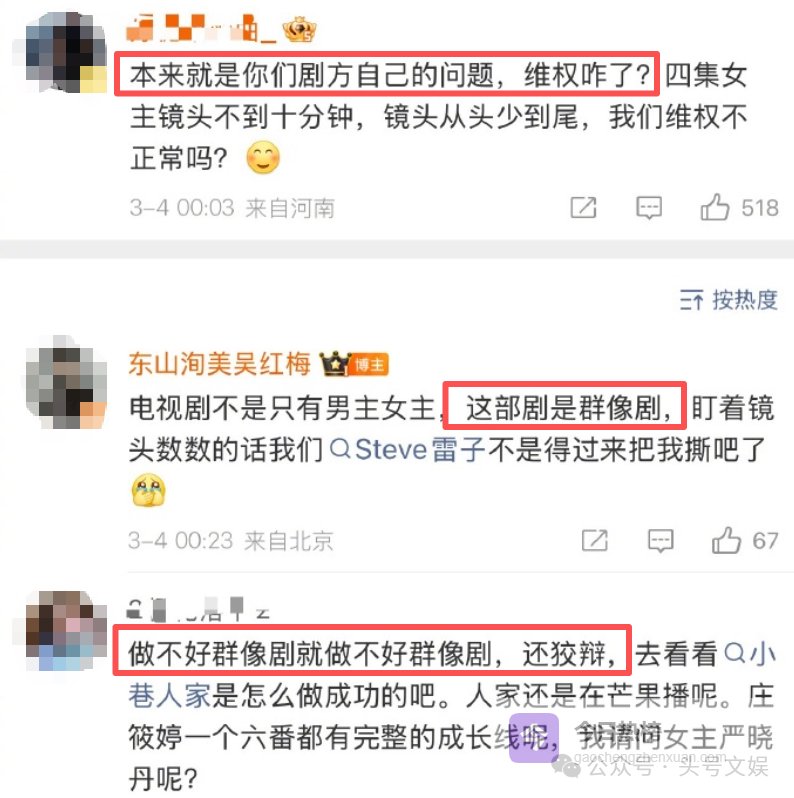
Task: Open the third commenter's avatar
Action: pyautogui.click(x=67, y=630)
